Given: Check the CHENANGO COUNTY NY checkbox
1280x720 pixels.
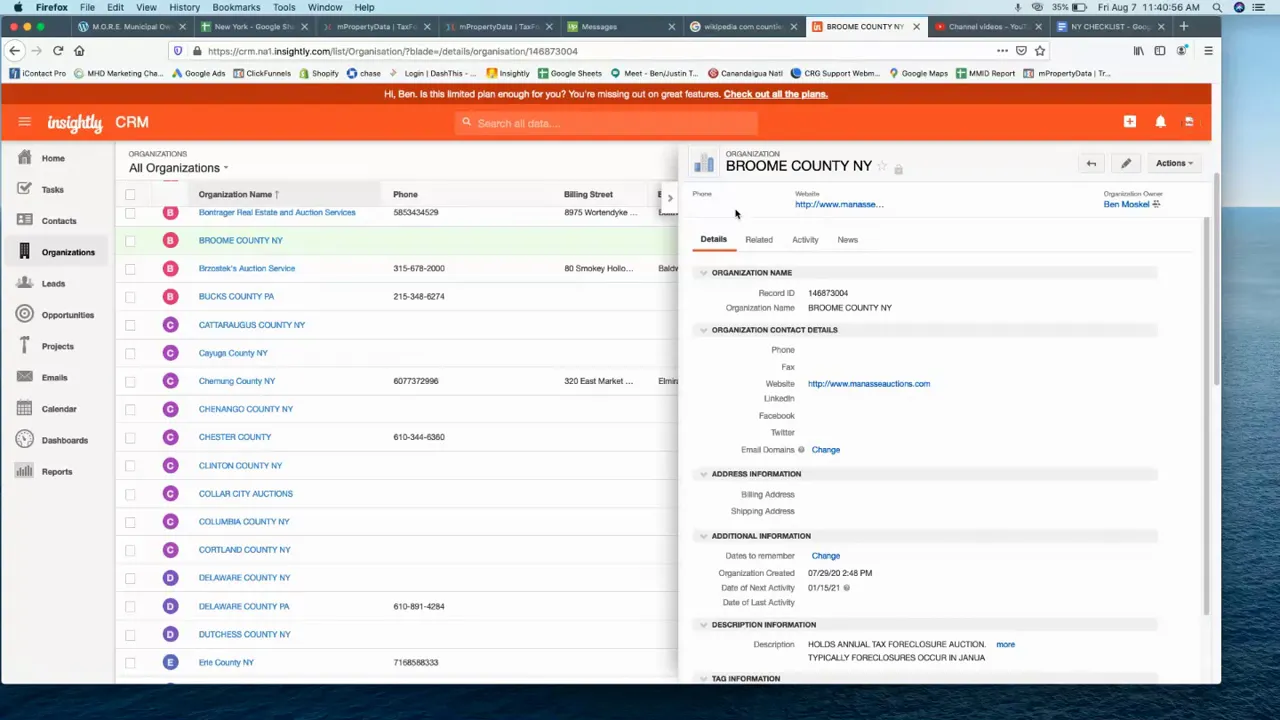Looking at the screenshot, I should coord(130,409).
